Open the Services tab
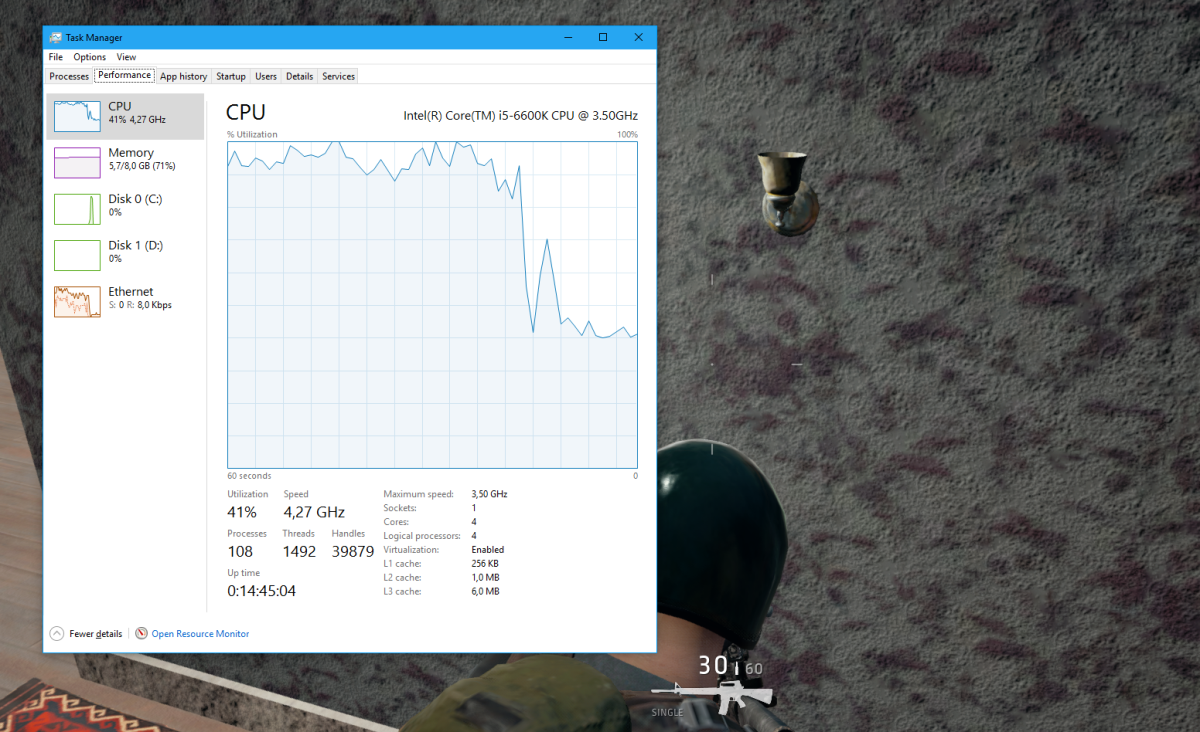The width and height of the screenshot is (1200, 732). 338,76
